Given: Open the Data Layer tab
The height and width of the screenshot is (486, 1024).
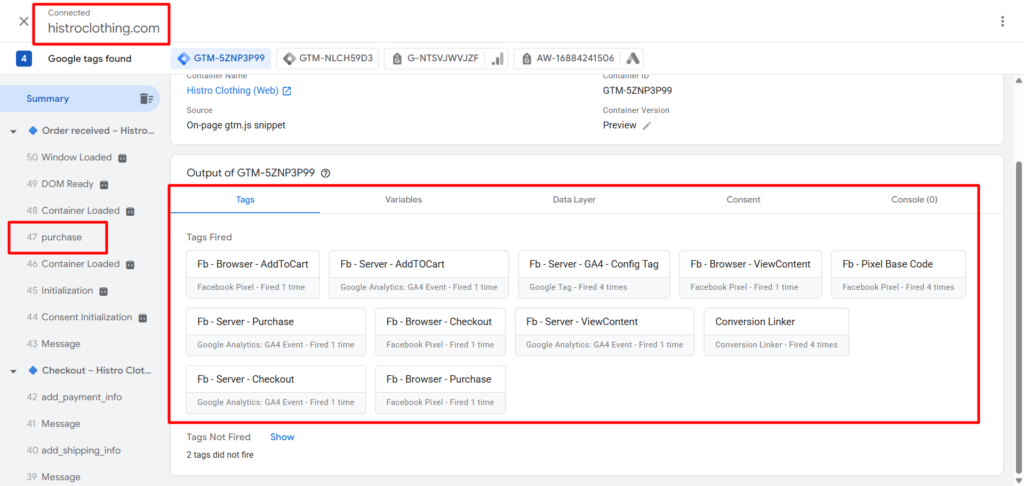Looking at the screenshot, I should (x=574, y=200).
